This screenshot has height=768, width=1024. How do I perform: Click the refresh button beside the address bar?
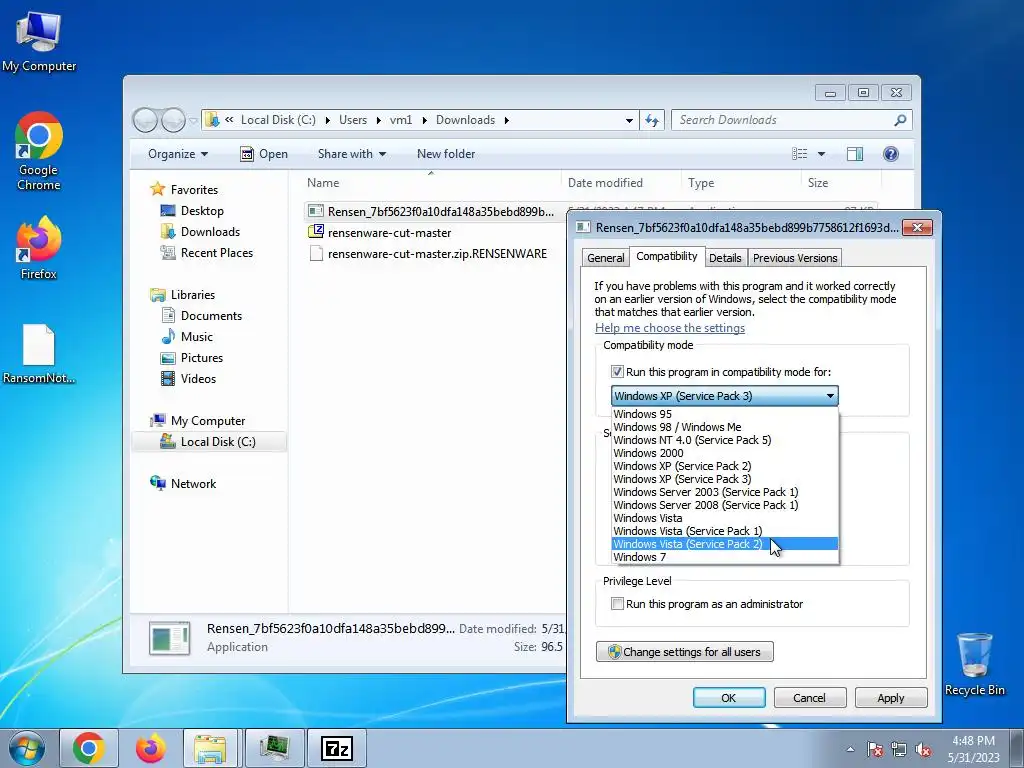pos(652,120)
